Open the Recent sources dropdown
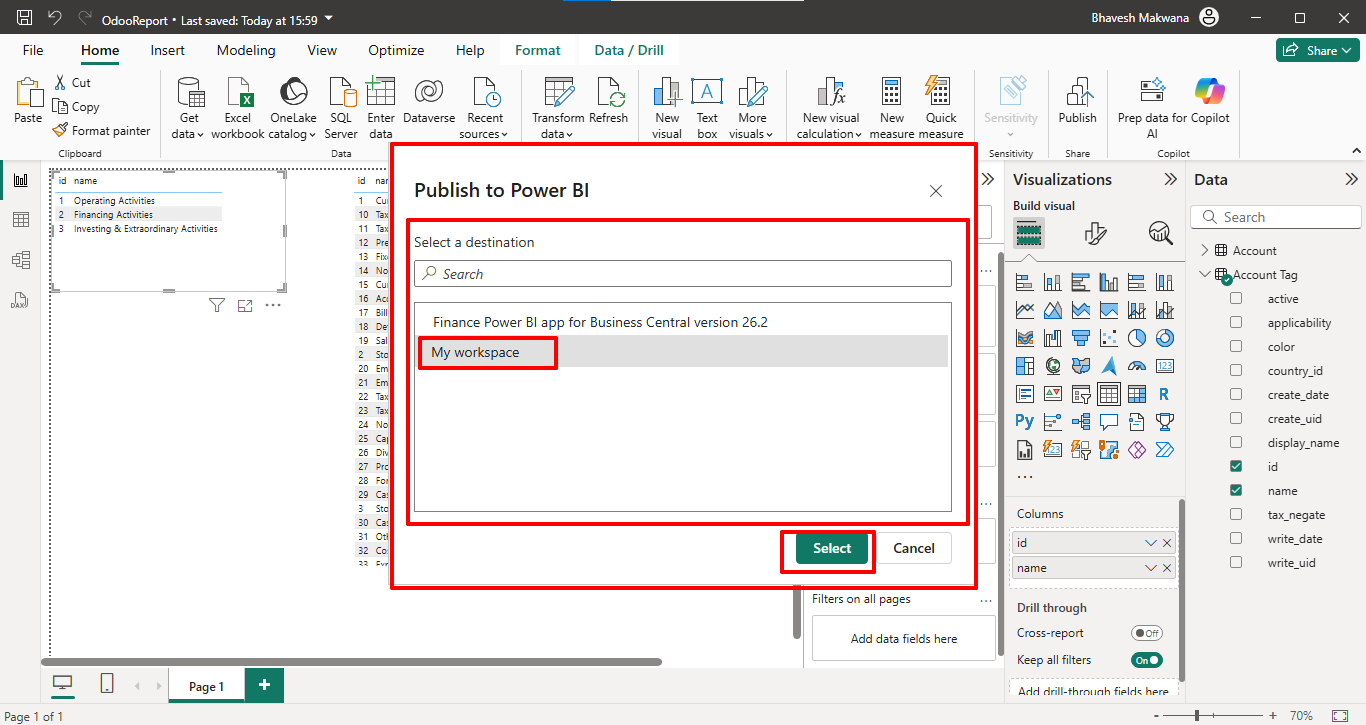The width and height of the screenshot is (1366, 725). [485, 108]
